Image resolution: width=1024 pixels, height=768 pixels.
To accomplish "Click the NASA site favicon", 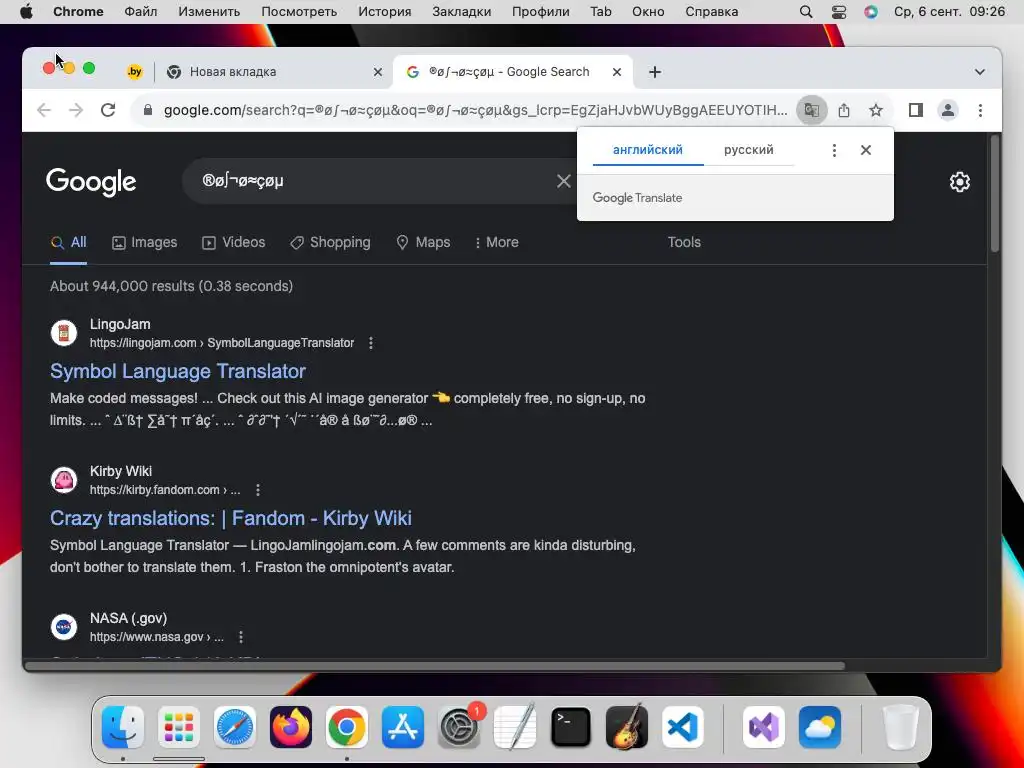I will pos(64,627).
